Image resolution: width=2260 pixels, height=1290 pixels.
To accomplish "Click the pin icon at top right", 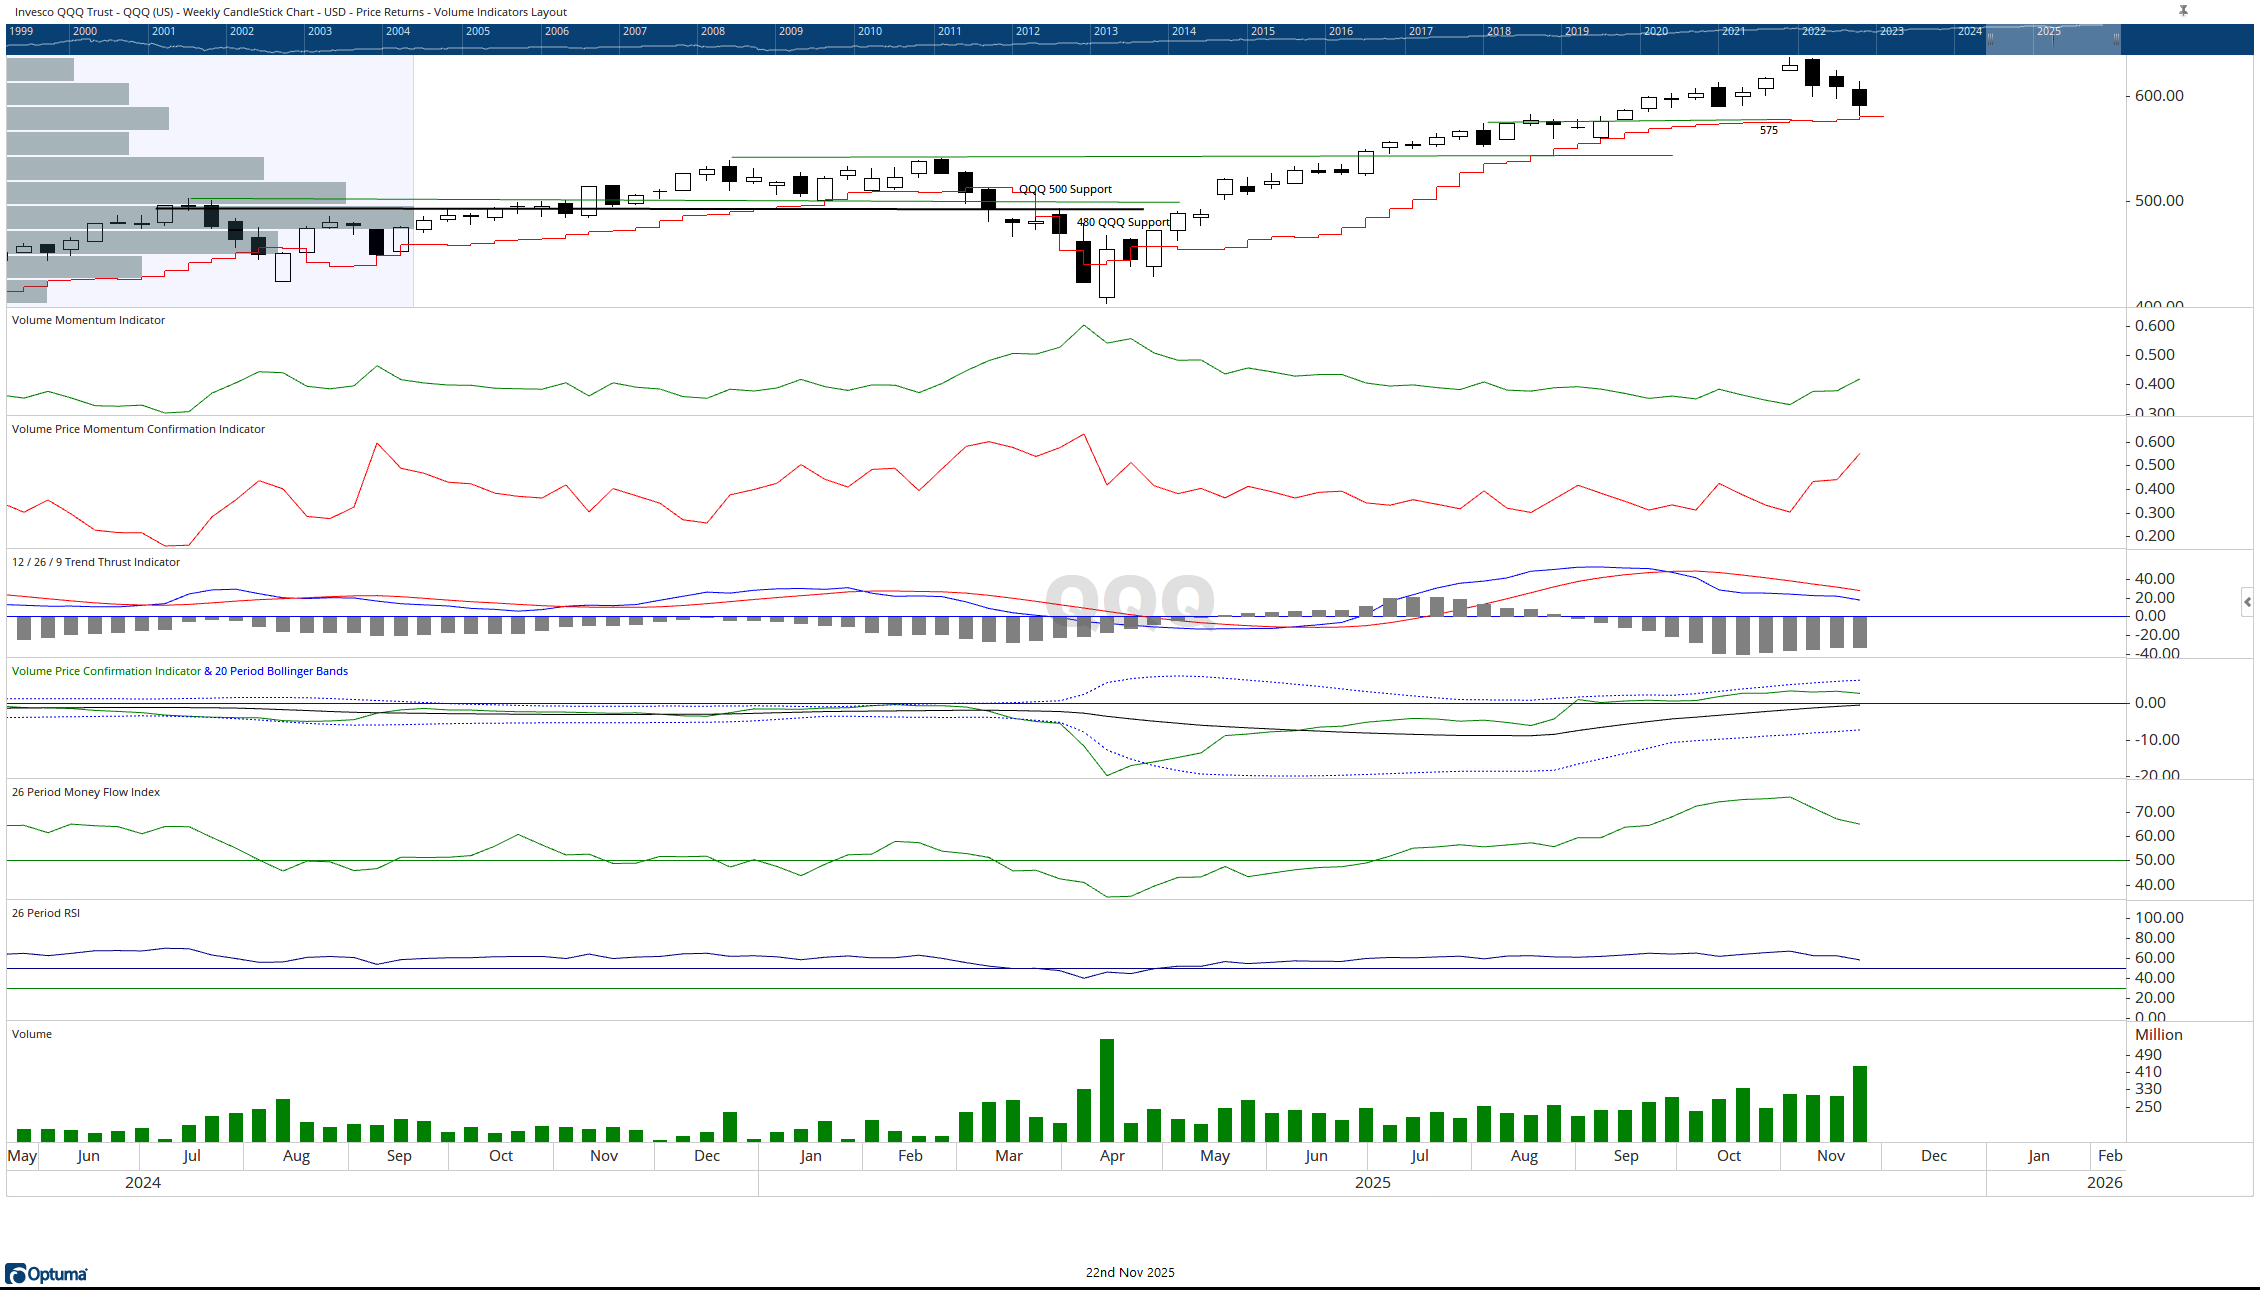I will point(2183,10).
